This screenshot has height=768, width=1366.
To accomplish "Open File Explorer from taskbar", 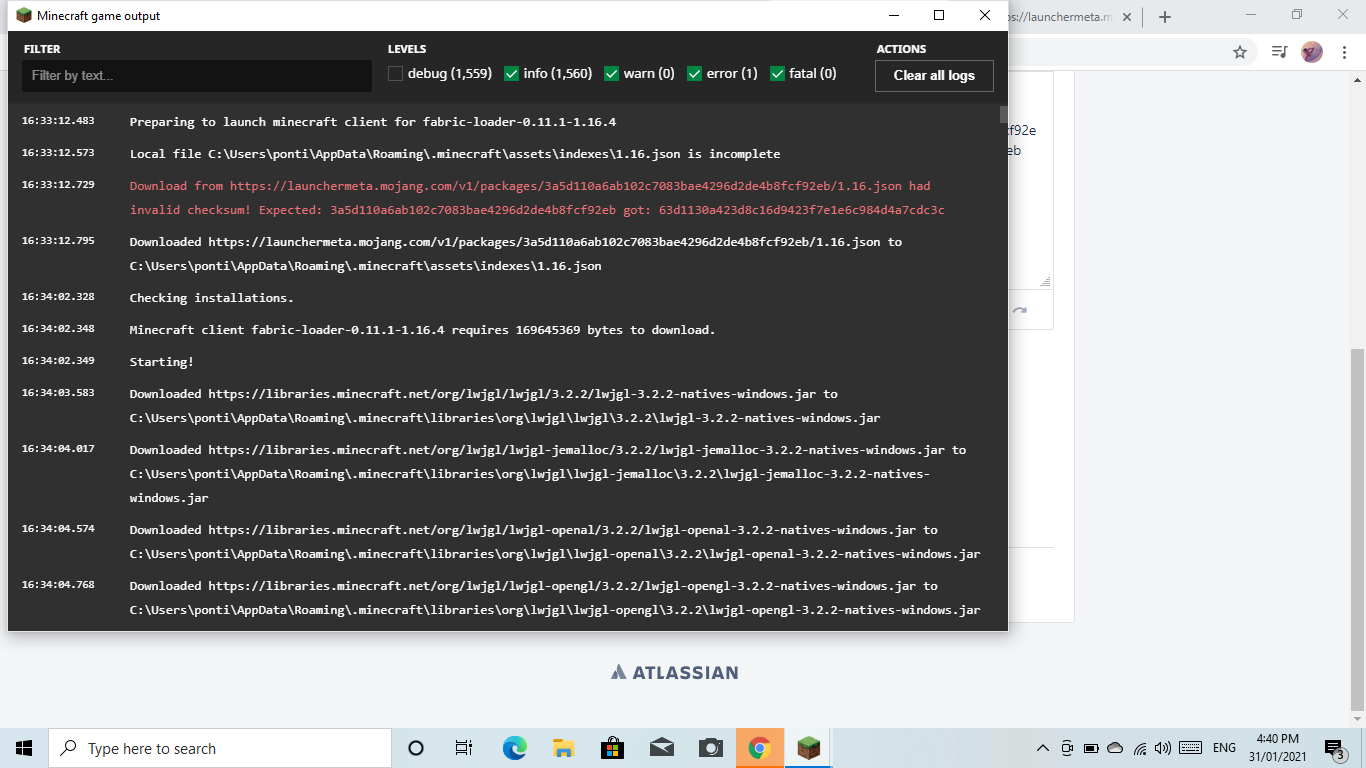I will click(563, 748).
